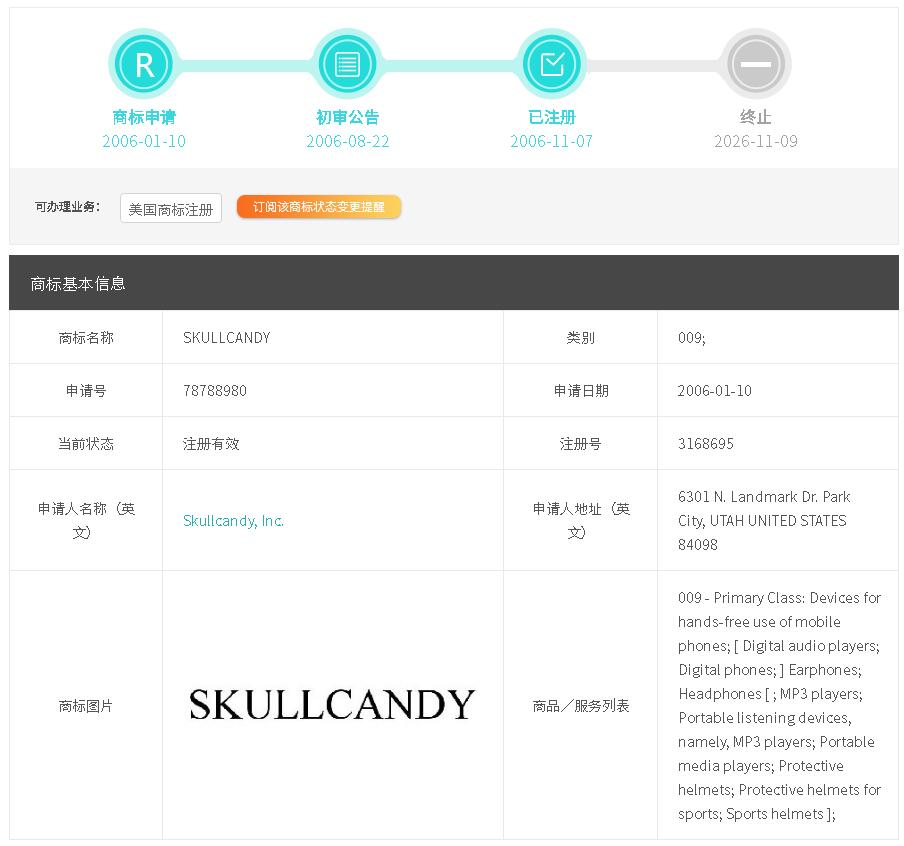
Task: Click the 已注册 checkmark icon
Action: pos(551,64)
